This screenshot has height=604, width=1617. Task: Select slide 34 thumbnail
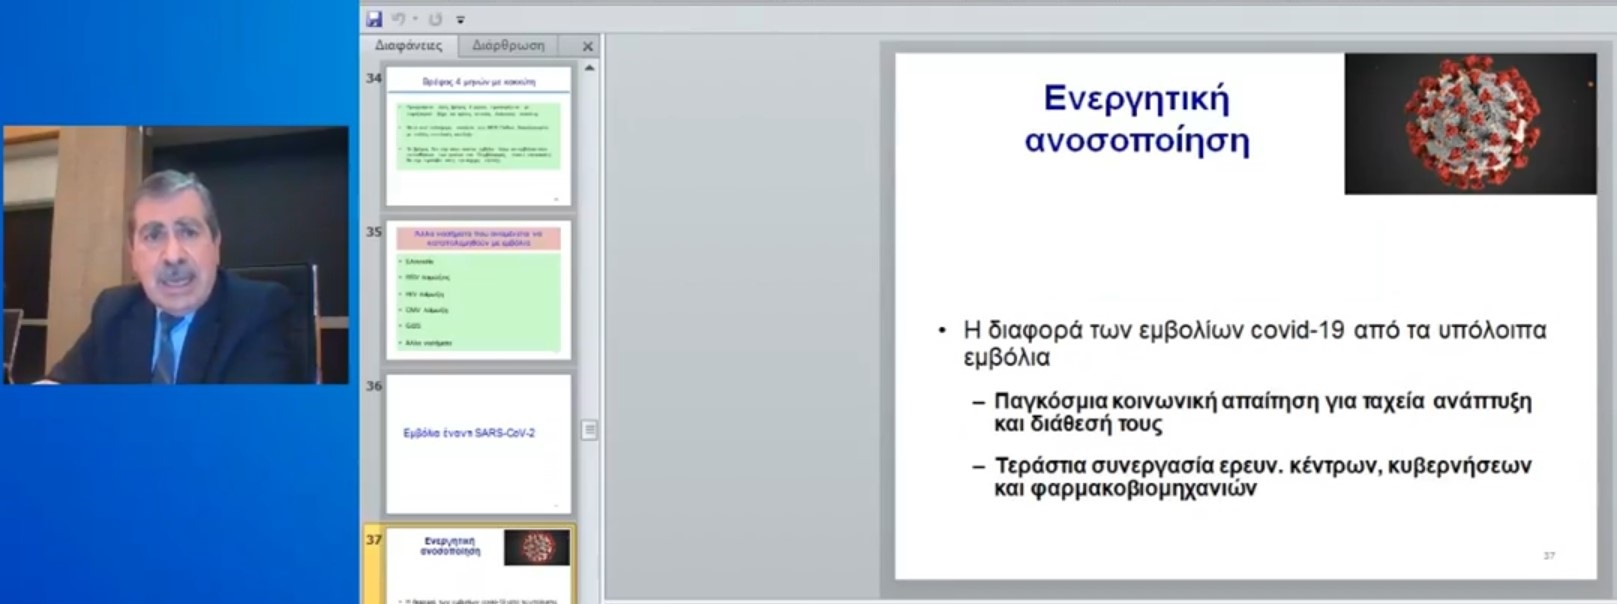[x=478, y=136]
